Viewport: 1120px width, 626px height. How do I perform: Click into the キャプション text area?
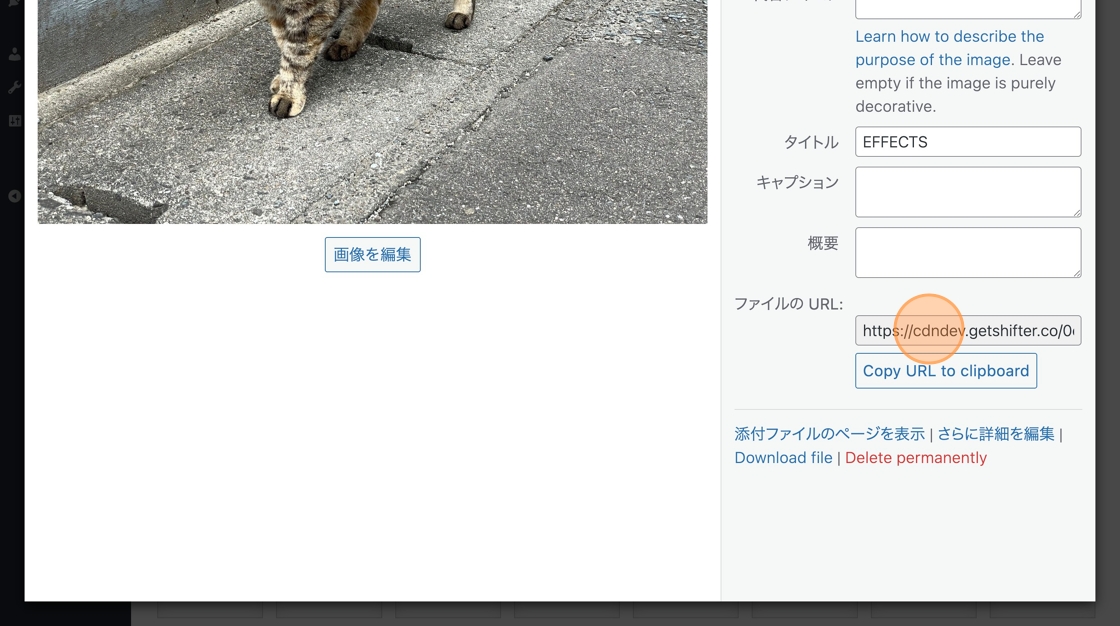coord(968,192)
